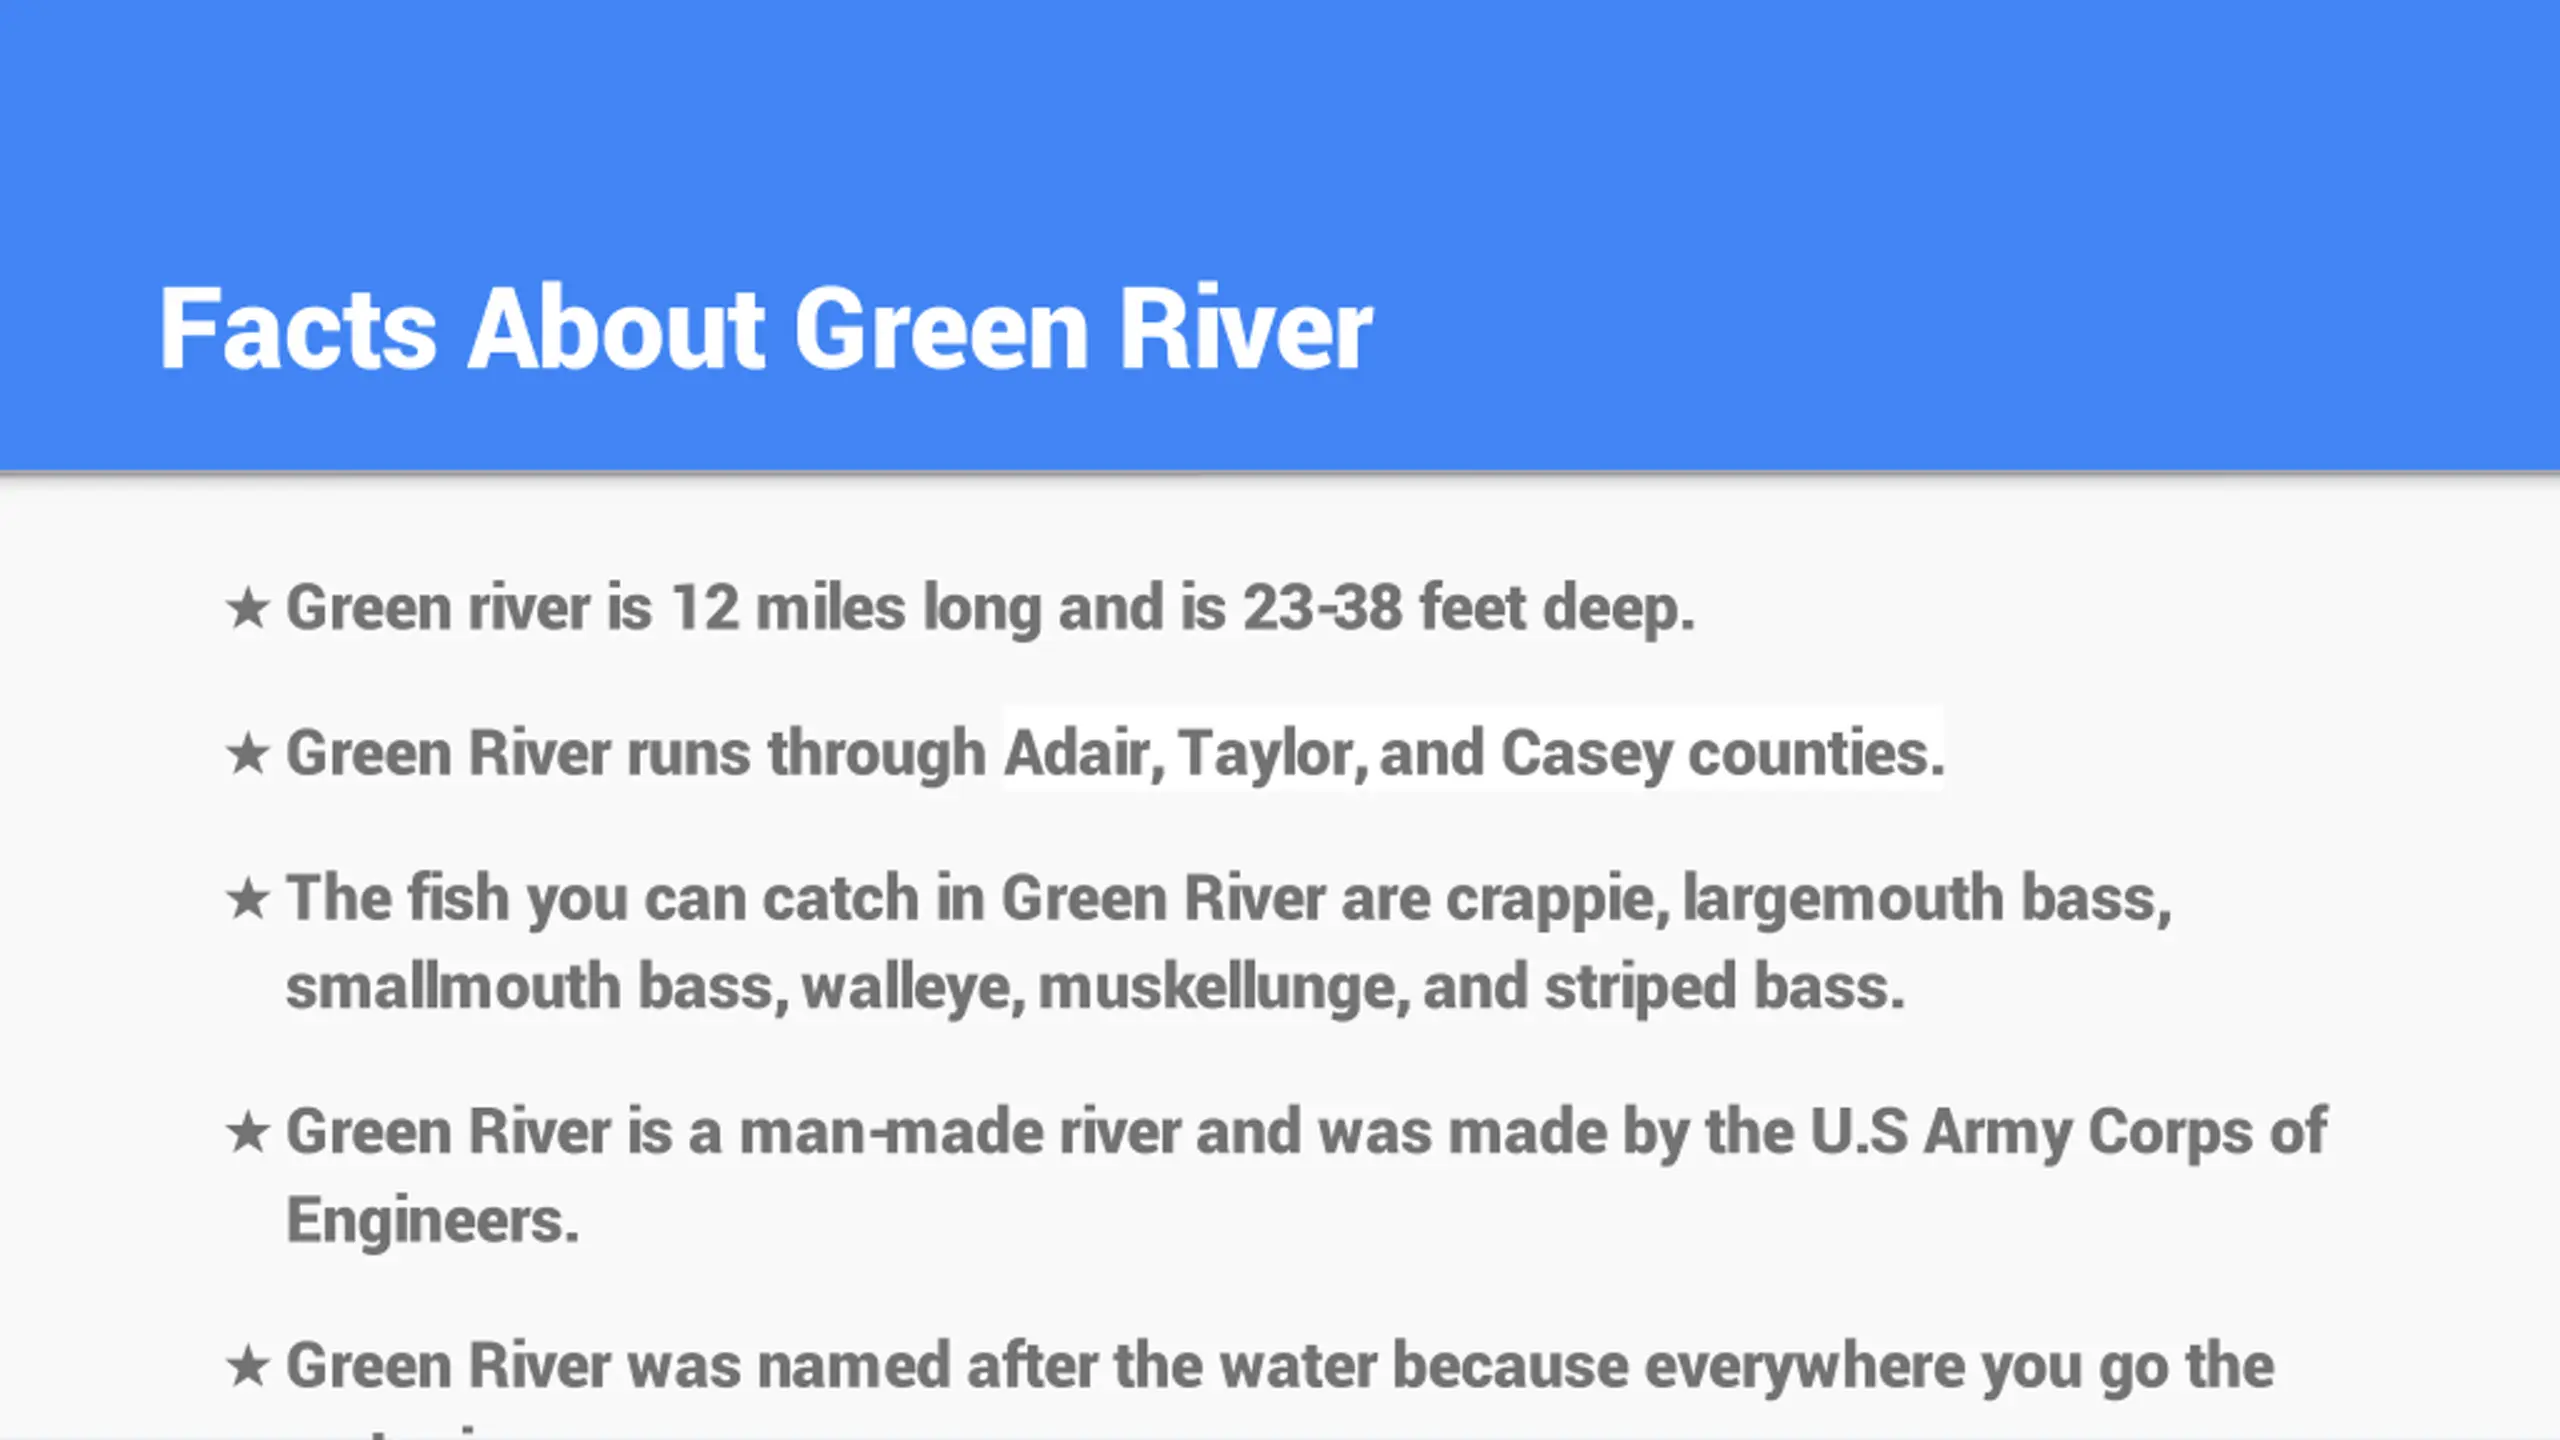Click the star bullet before "Green river is 12 miles"

[x=247, y=608]
